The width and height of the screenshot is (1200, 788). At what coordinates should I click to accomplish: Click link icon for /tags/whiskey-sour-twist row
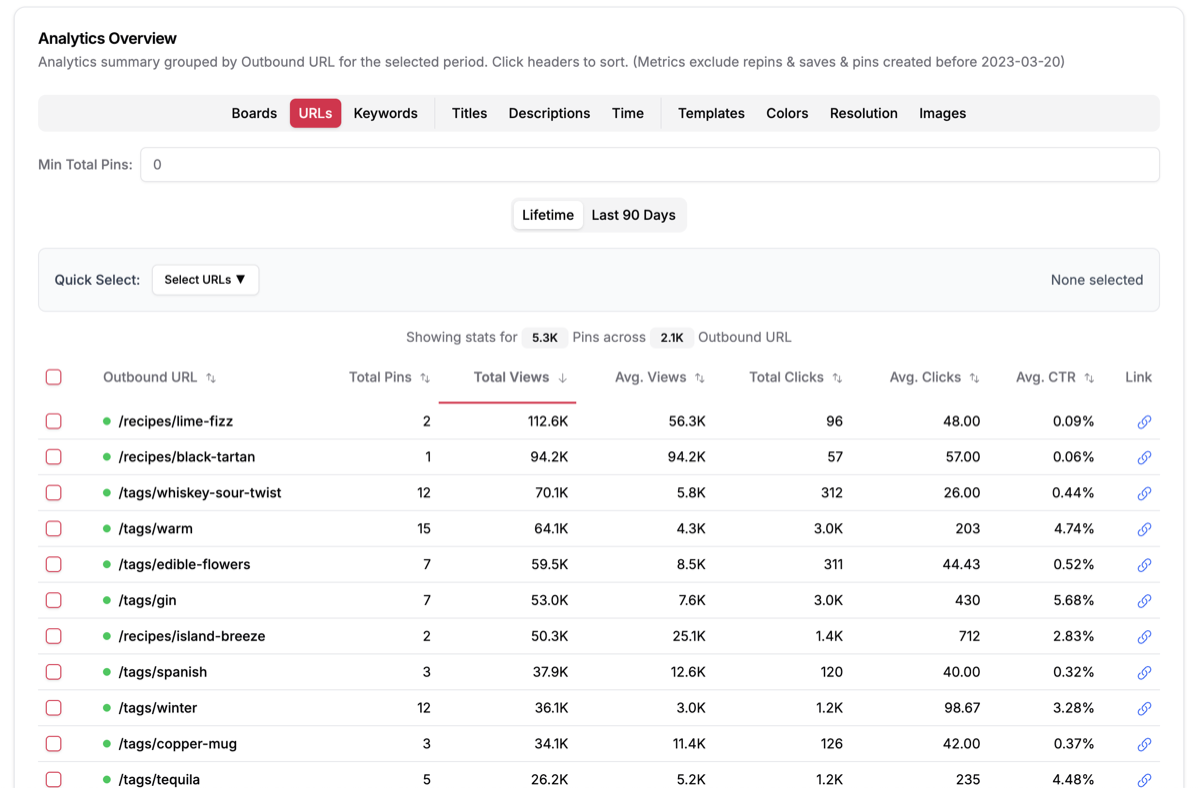point(1144,494)
